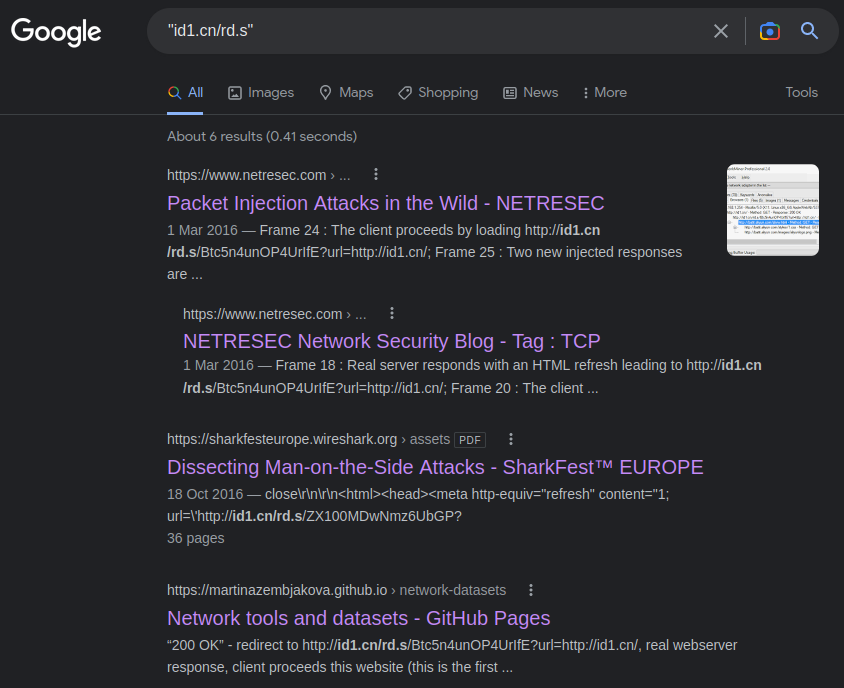The width and height of the screenshot is (844, 688).
Task: Click the Google logo
Action: pyautogui.click(x=56, y=31)
